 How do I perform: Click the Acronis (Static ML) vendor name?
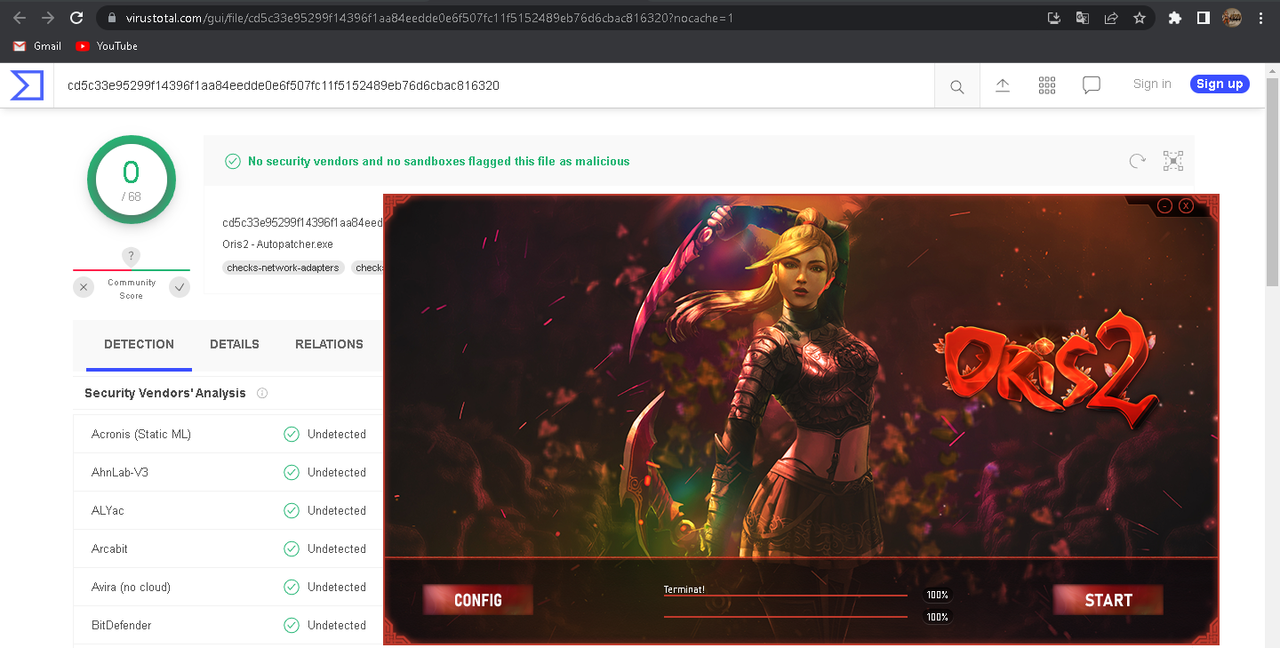141,434
